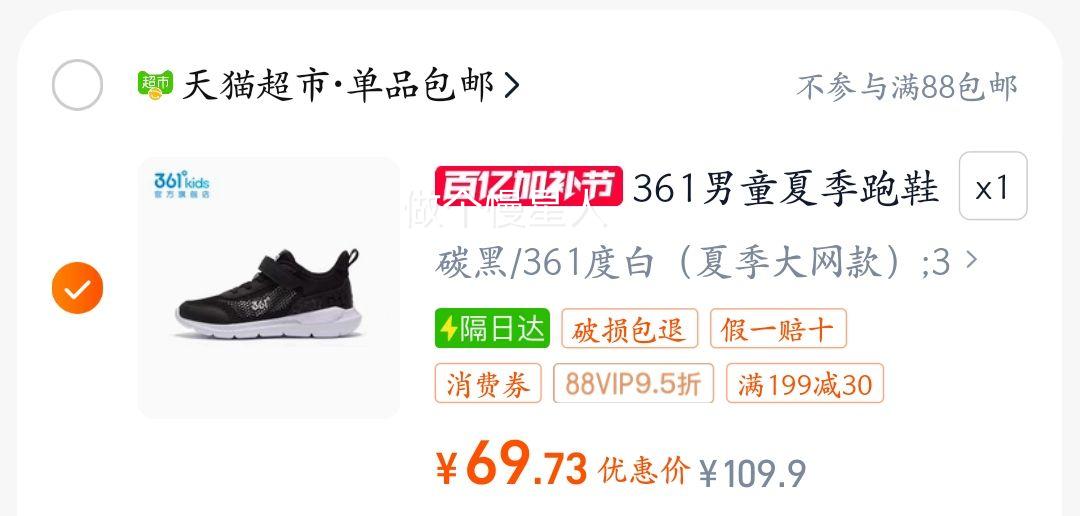Open the 天猫超市·单品包邮 store chevron
Image resolution: width=1080 pixels, height=516 pixels.
[x=511, y=85]
